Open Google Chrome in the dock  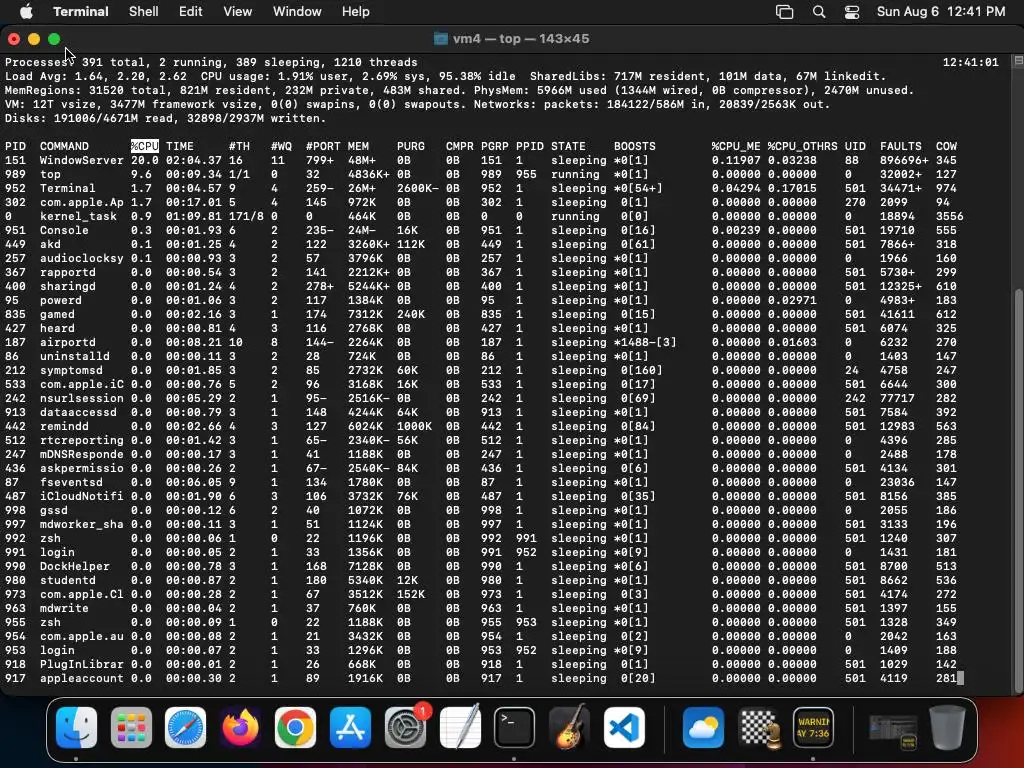(295, 727)
